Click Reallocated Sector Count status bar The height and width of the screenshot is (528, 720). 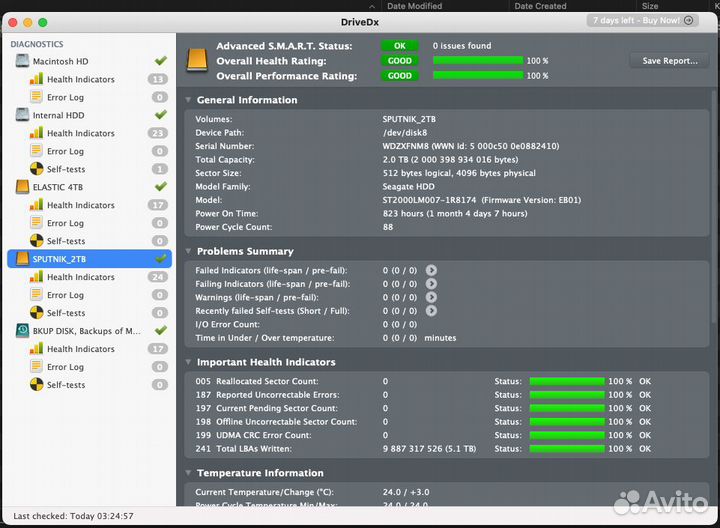click(567, 381)
